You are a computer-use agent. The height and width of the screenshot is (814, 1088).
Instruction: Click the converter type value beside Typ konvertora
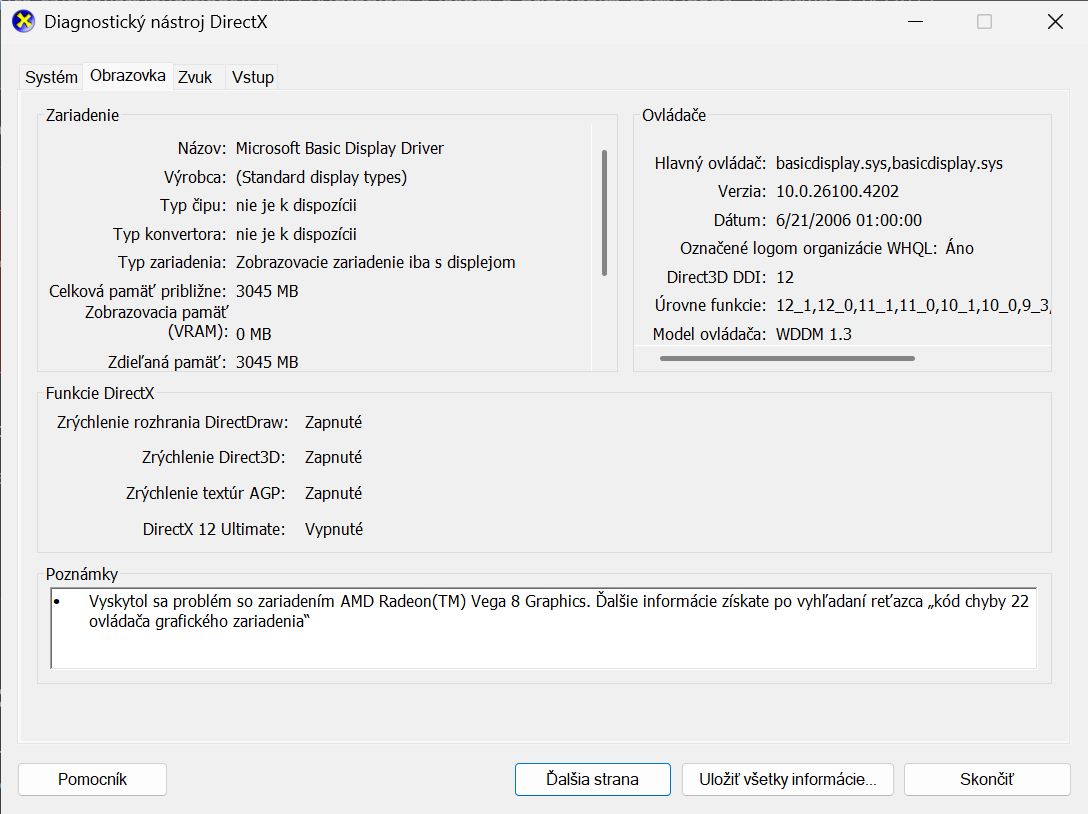coord(296,235)
